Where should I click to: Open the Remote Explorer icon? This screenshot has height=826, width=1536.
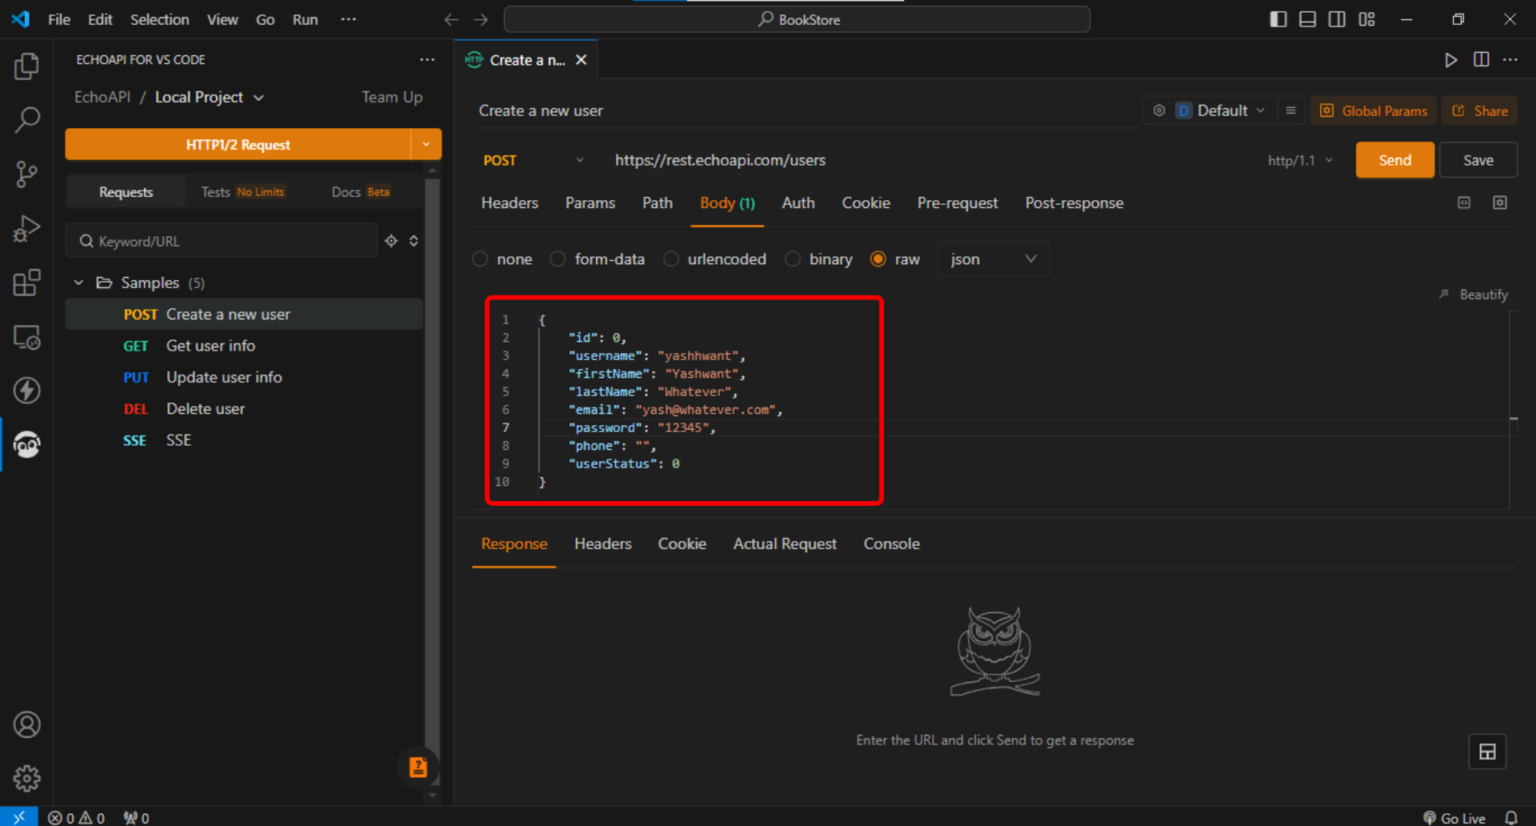coord(27,337)
